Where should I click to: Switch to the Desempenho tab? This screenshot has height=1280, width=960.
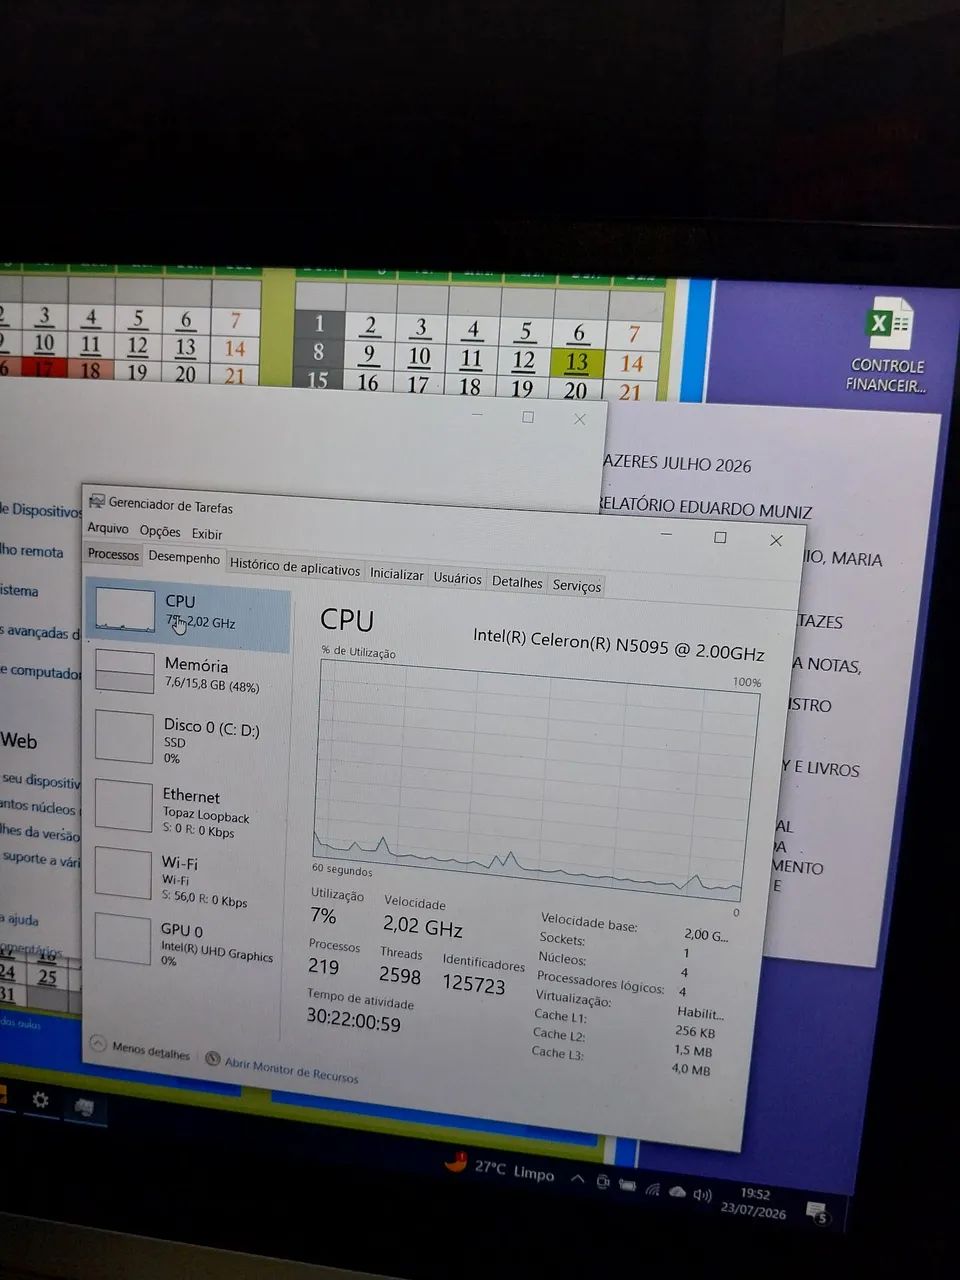[184, 558]
